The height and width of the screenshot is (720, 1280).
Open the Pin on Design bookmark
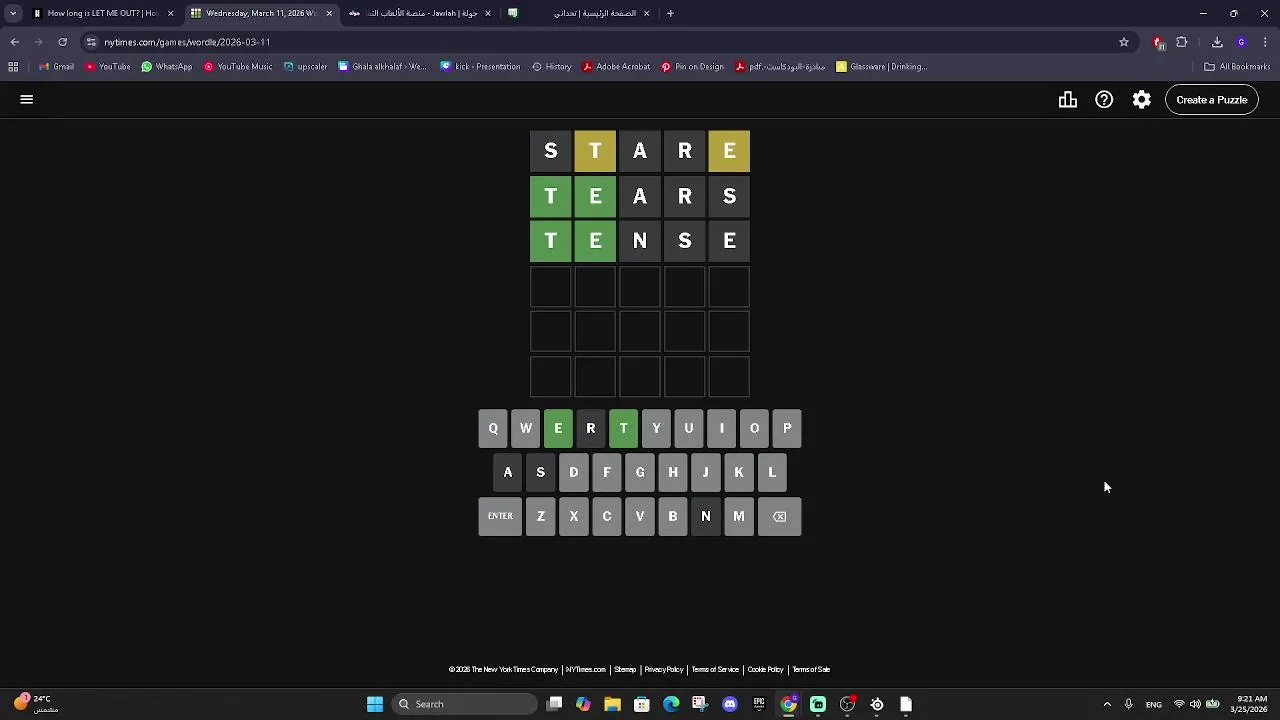(x=693, y=67)
